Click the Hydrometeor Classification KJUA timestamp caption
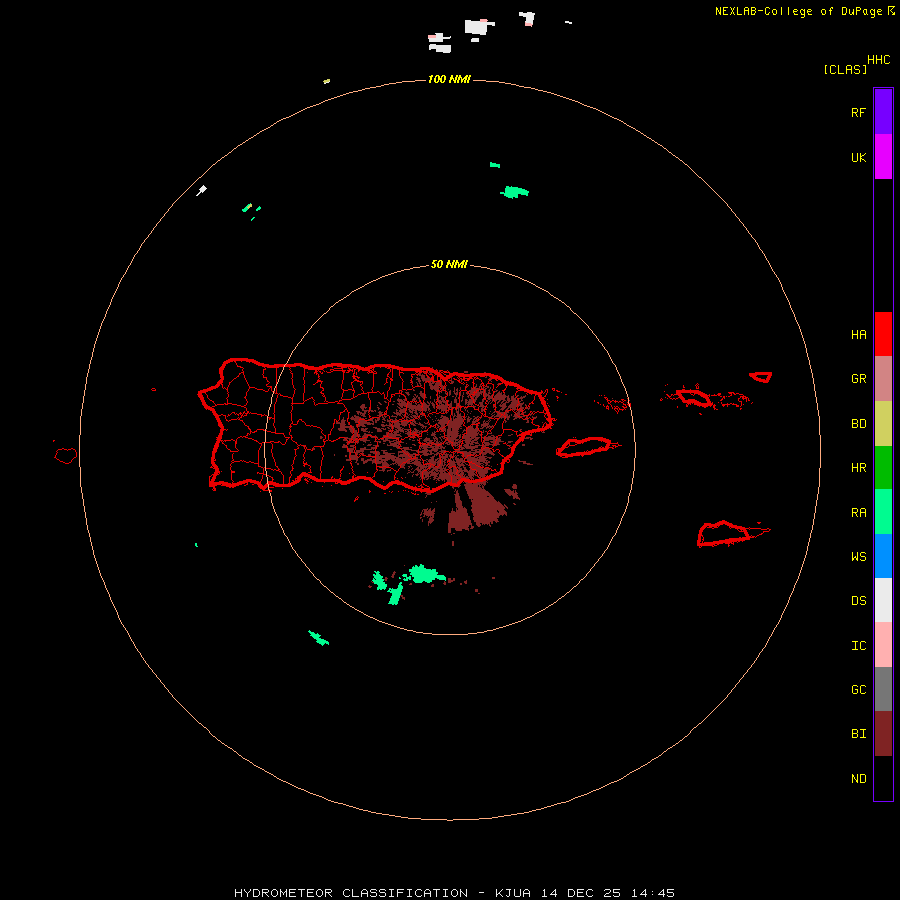The height and width of the screenshot is (900, 900). coord(454,893)
